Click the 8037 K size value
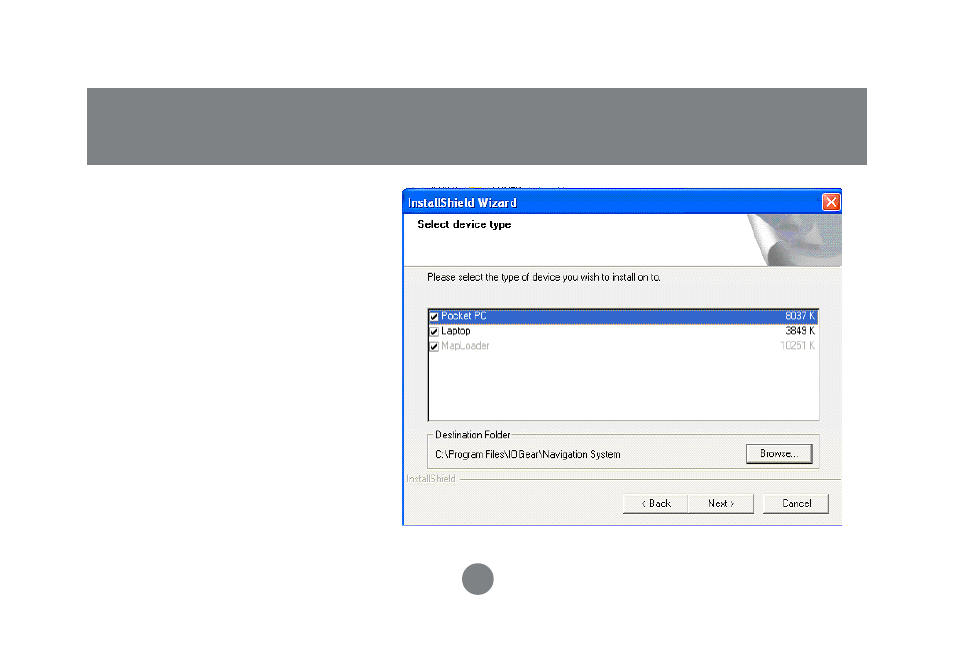Viewport: 954px width, 664px height. click(x=799, y=316)
